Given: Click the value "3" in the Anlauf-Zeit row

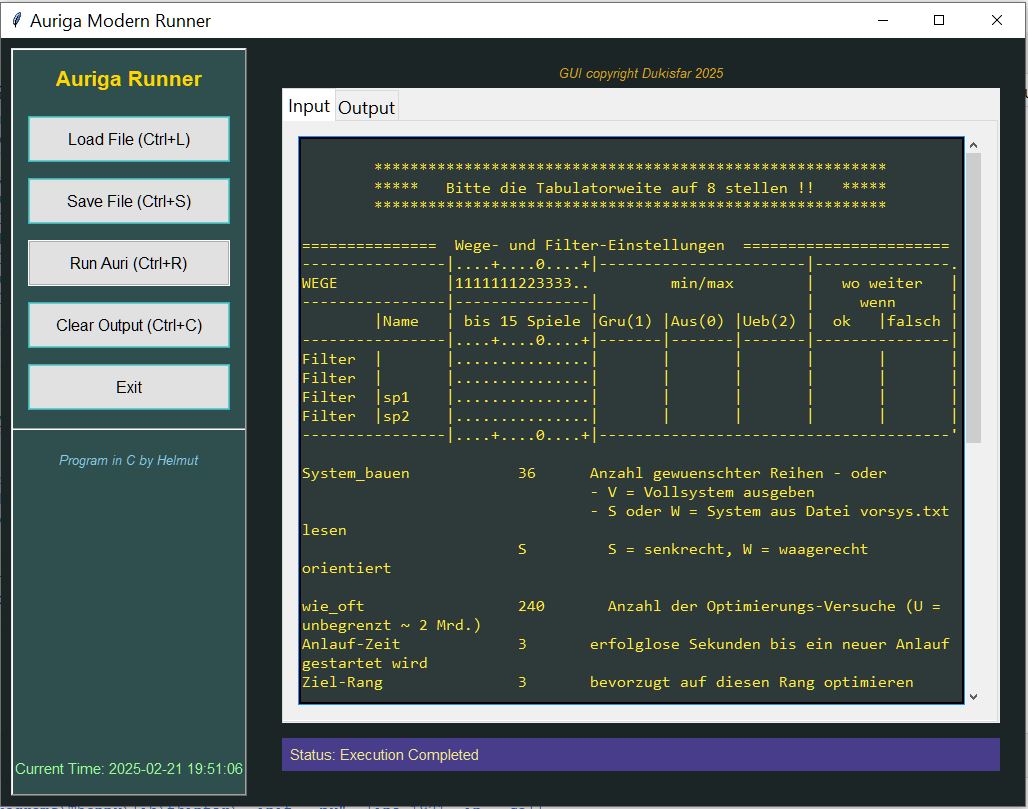Looking at the screenshot, I should pyautogui.click(x=522, y=644).
